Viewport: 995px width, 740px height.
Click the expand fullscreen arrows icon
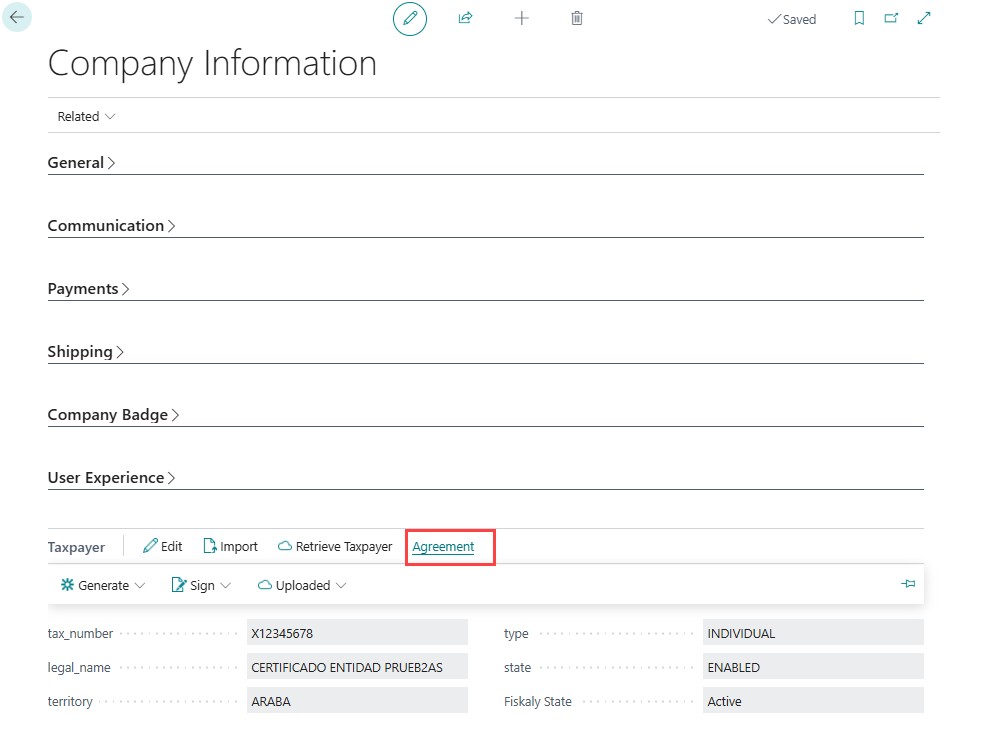pyautogui.click(x=924, y=18)
